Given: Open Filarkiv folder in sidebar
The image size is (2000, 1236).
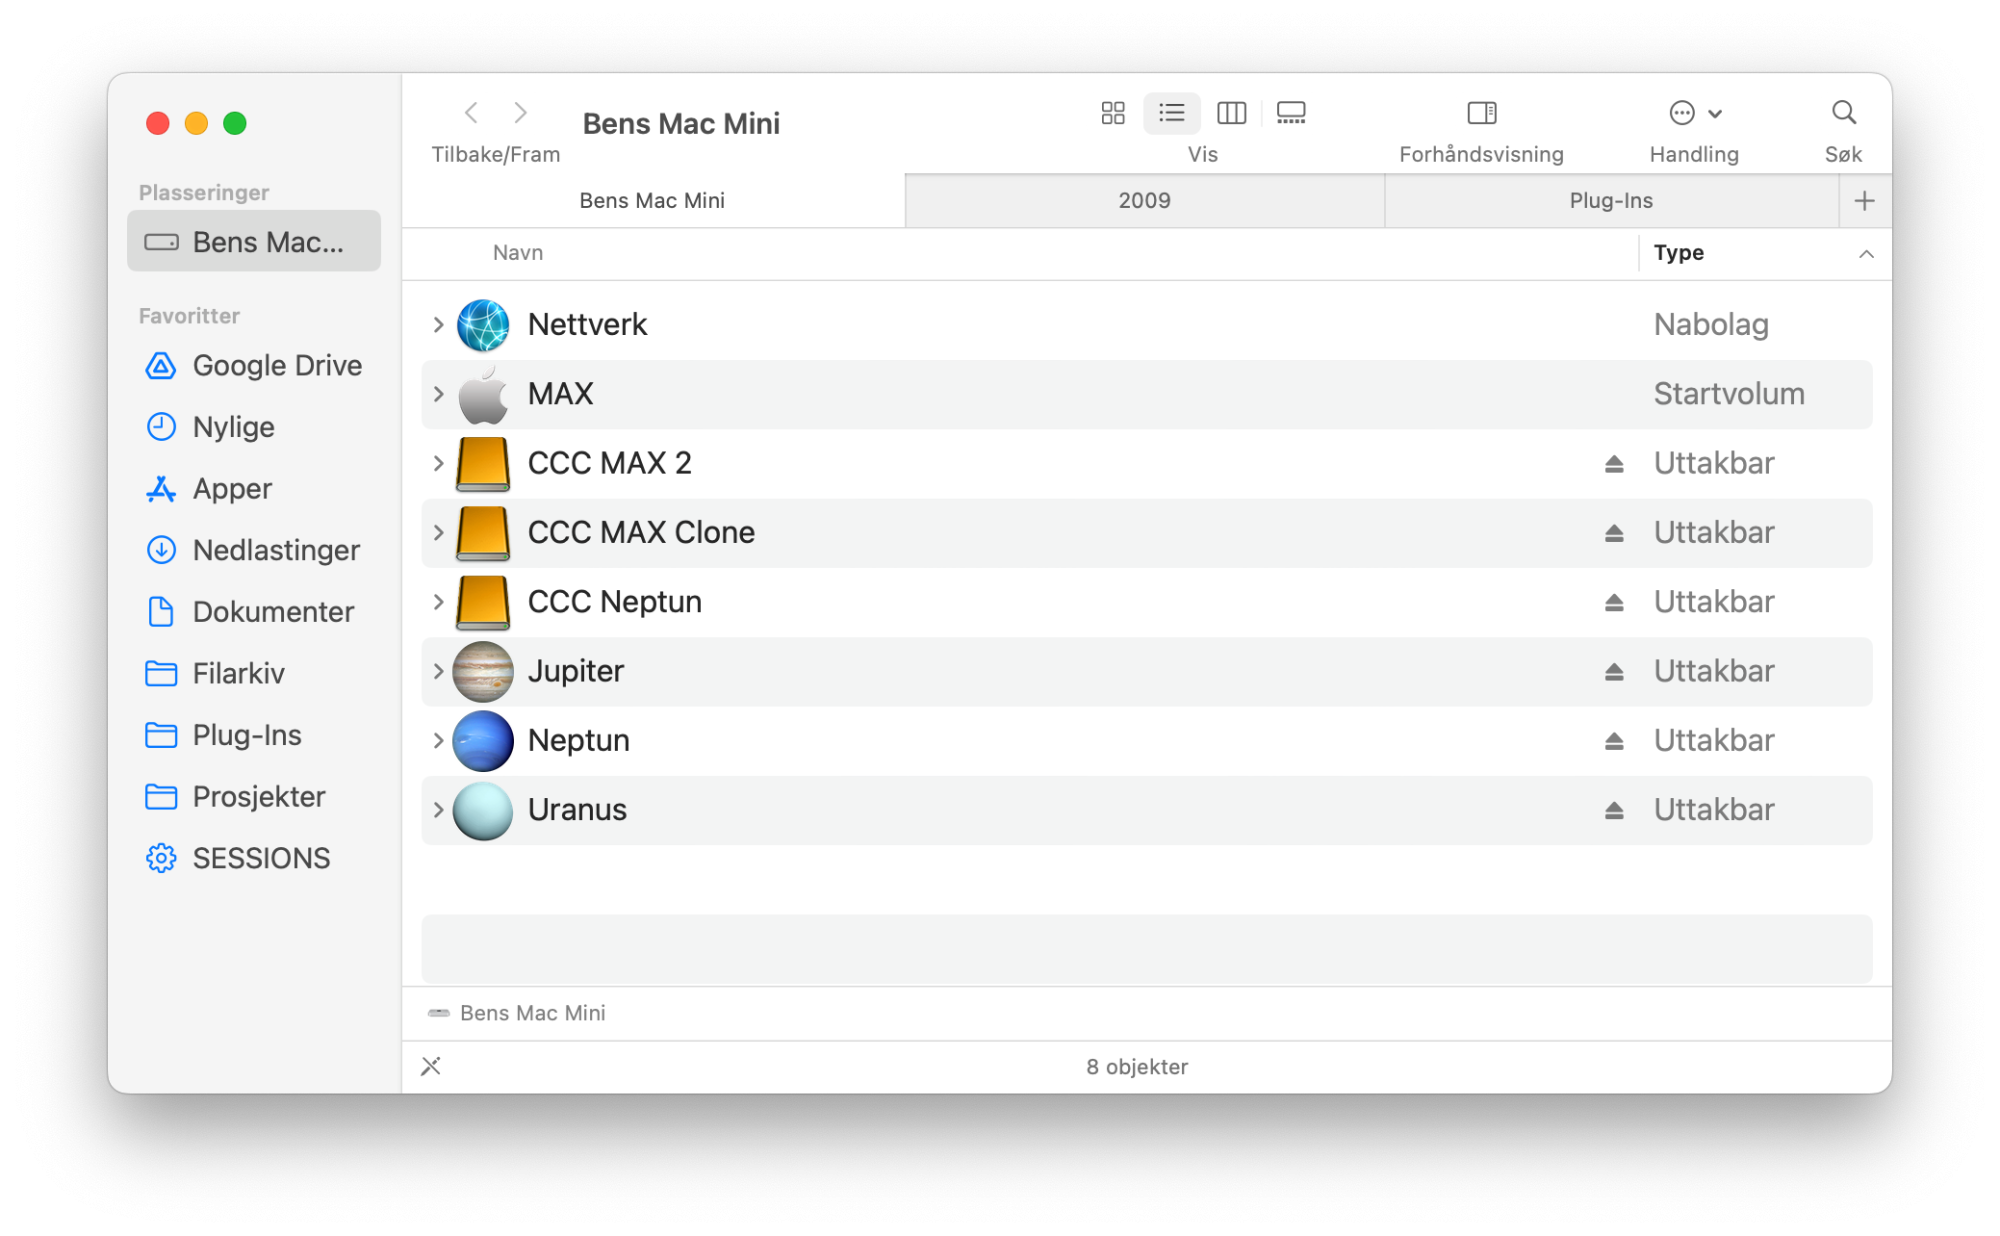Looking at the screenshot, I should 254,673.
